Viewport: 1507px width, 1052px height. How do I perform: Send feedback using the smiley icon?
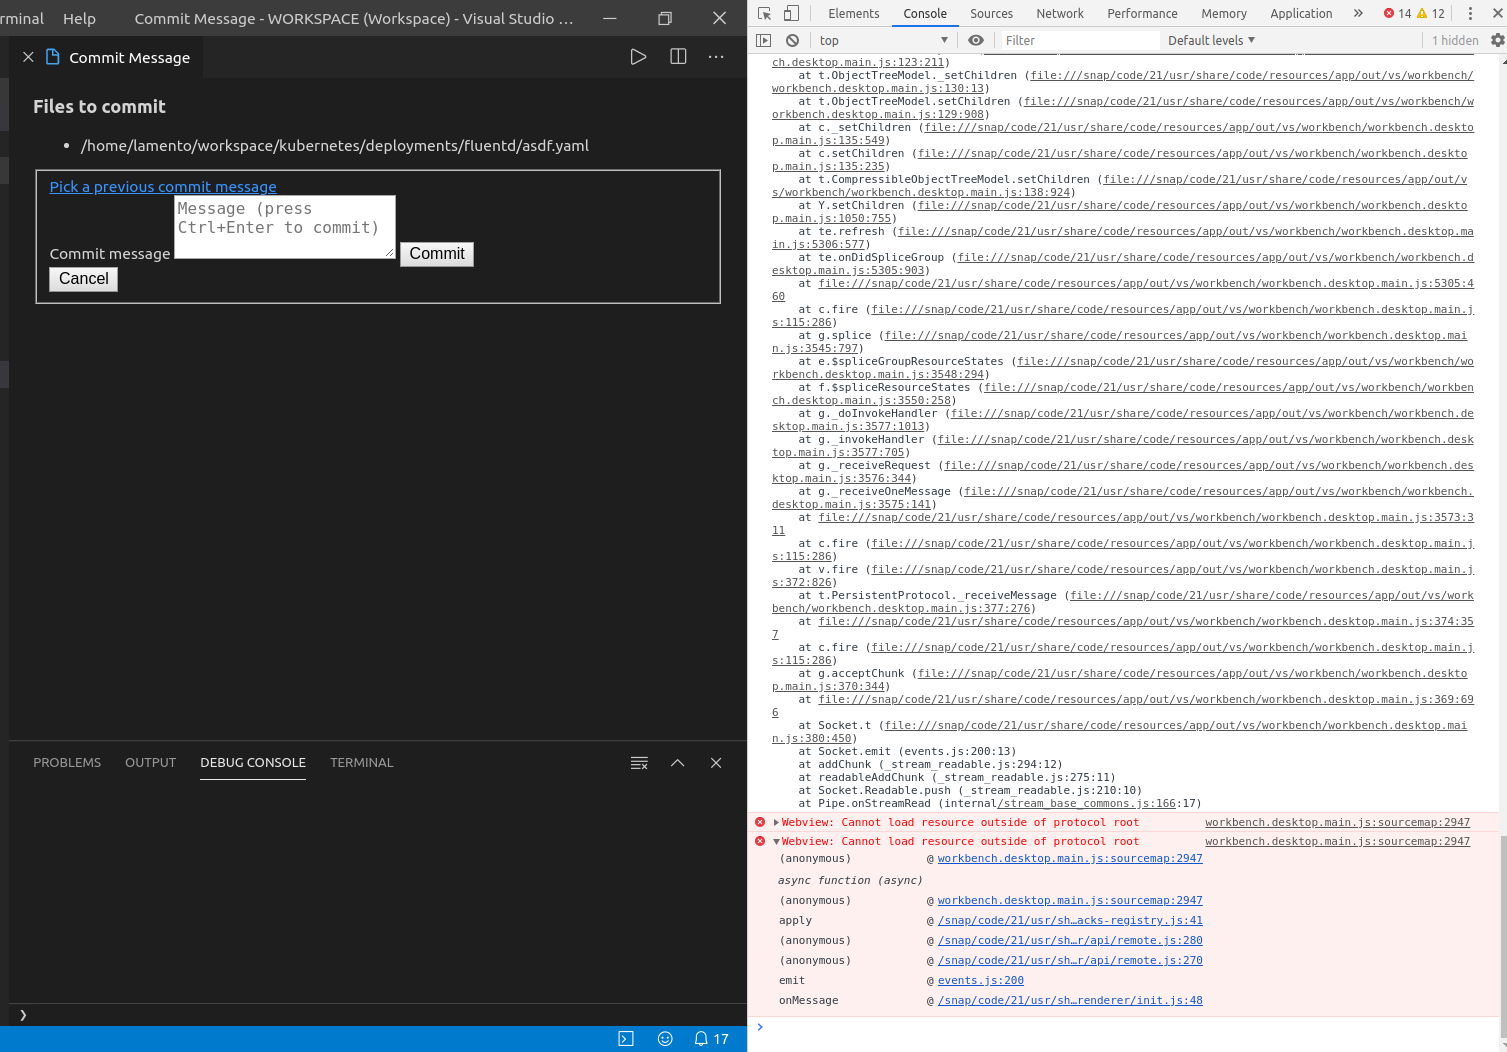665,1038
